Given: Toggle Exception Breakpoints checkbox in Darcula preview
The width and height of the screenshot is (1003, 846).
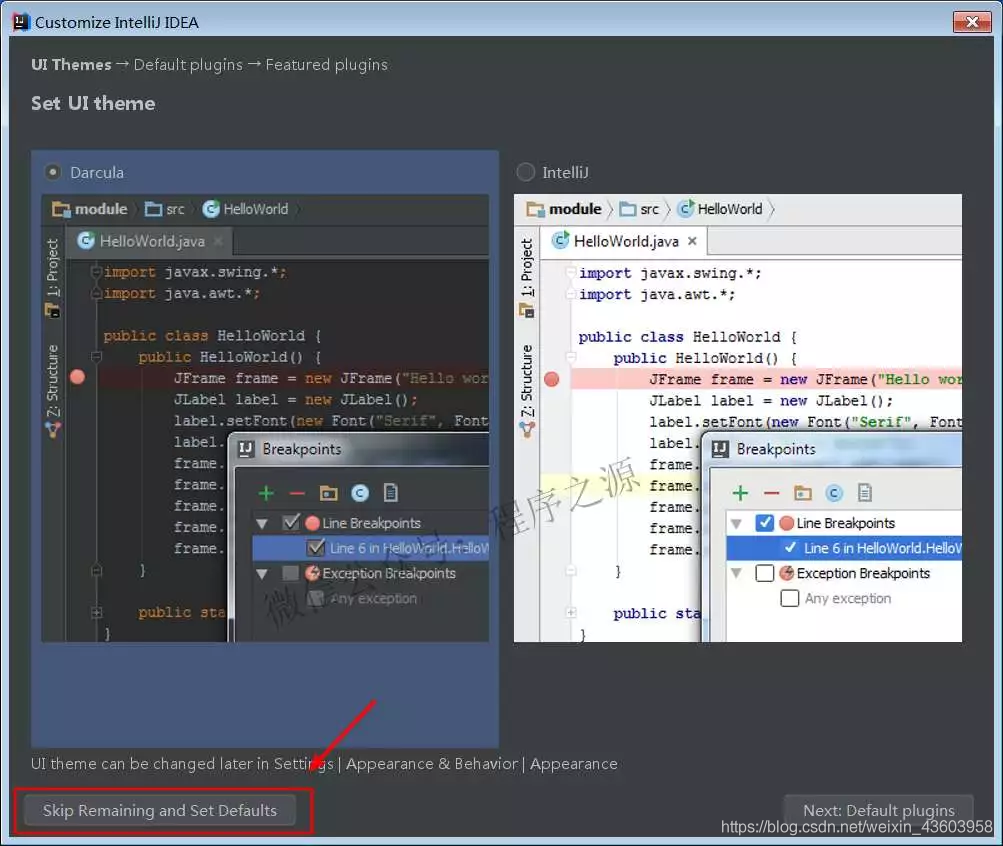Looking at the screenshot, I should pyautogui.click(x=290, y=573).
